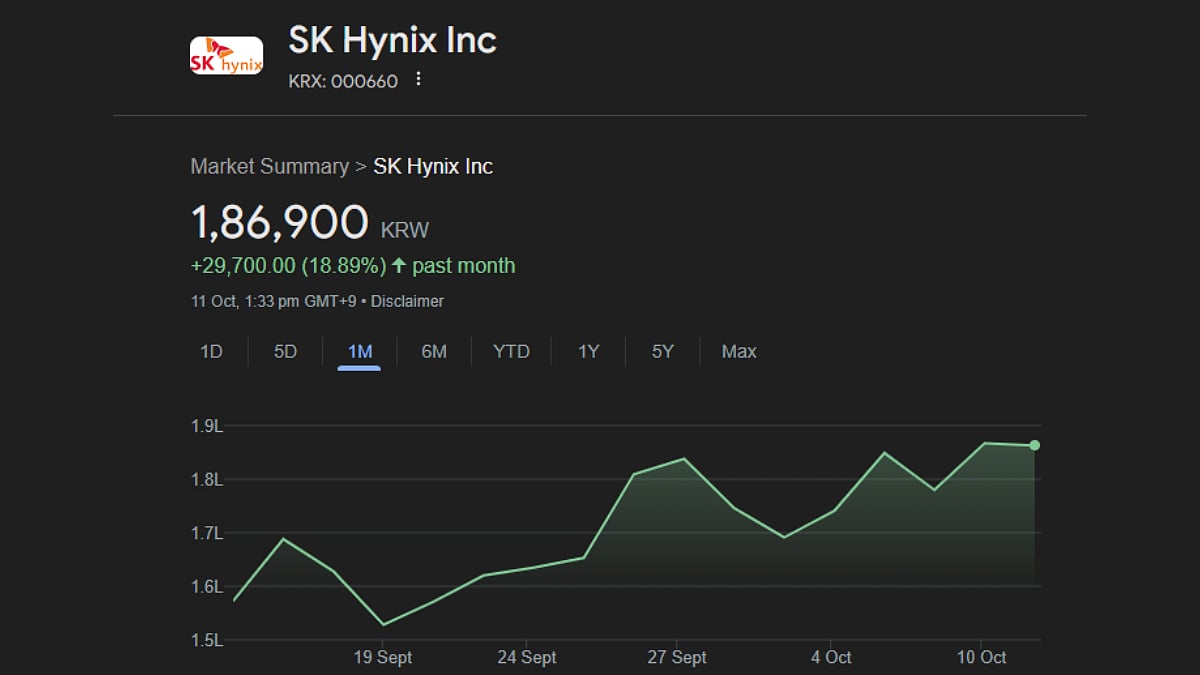This screenshot has height=675, width=1200.
Task: Select the 5D time range tab
Action: click(285, 352)
